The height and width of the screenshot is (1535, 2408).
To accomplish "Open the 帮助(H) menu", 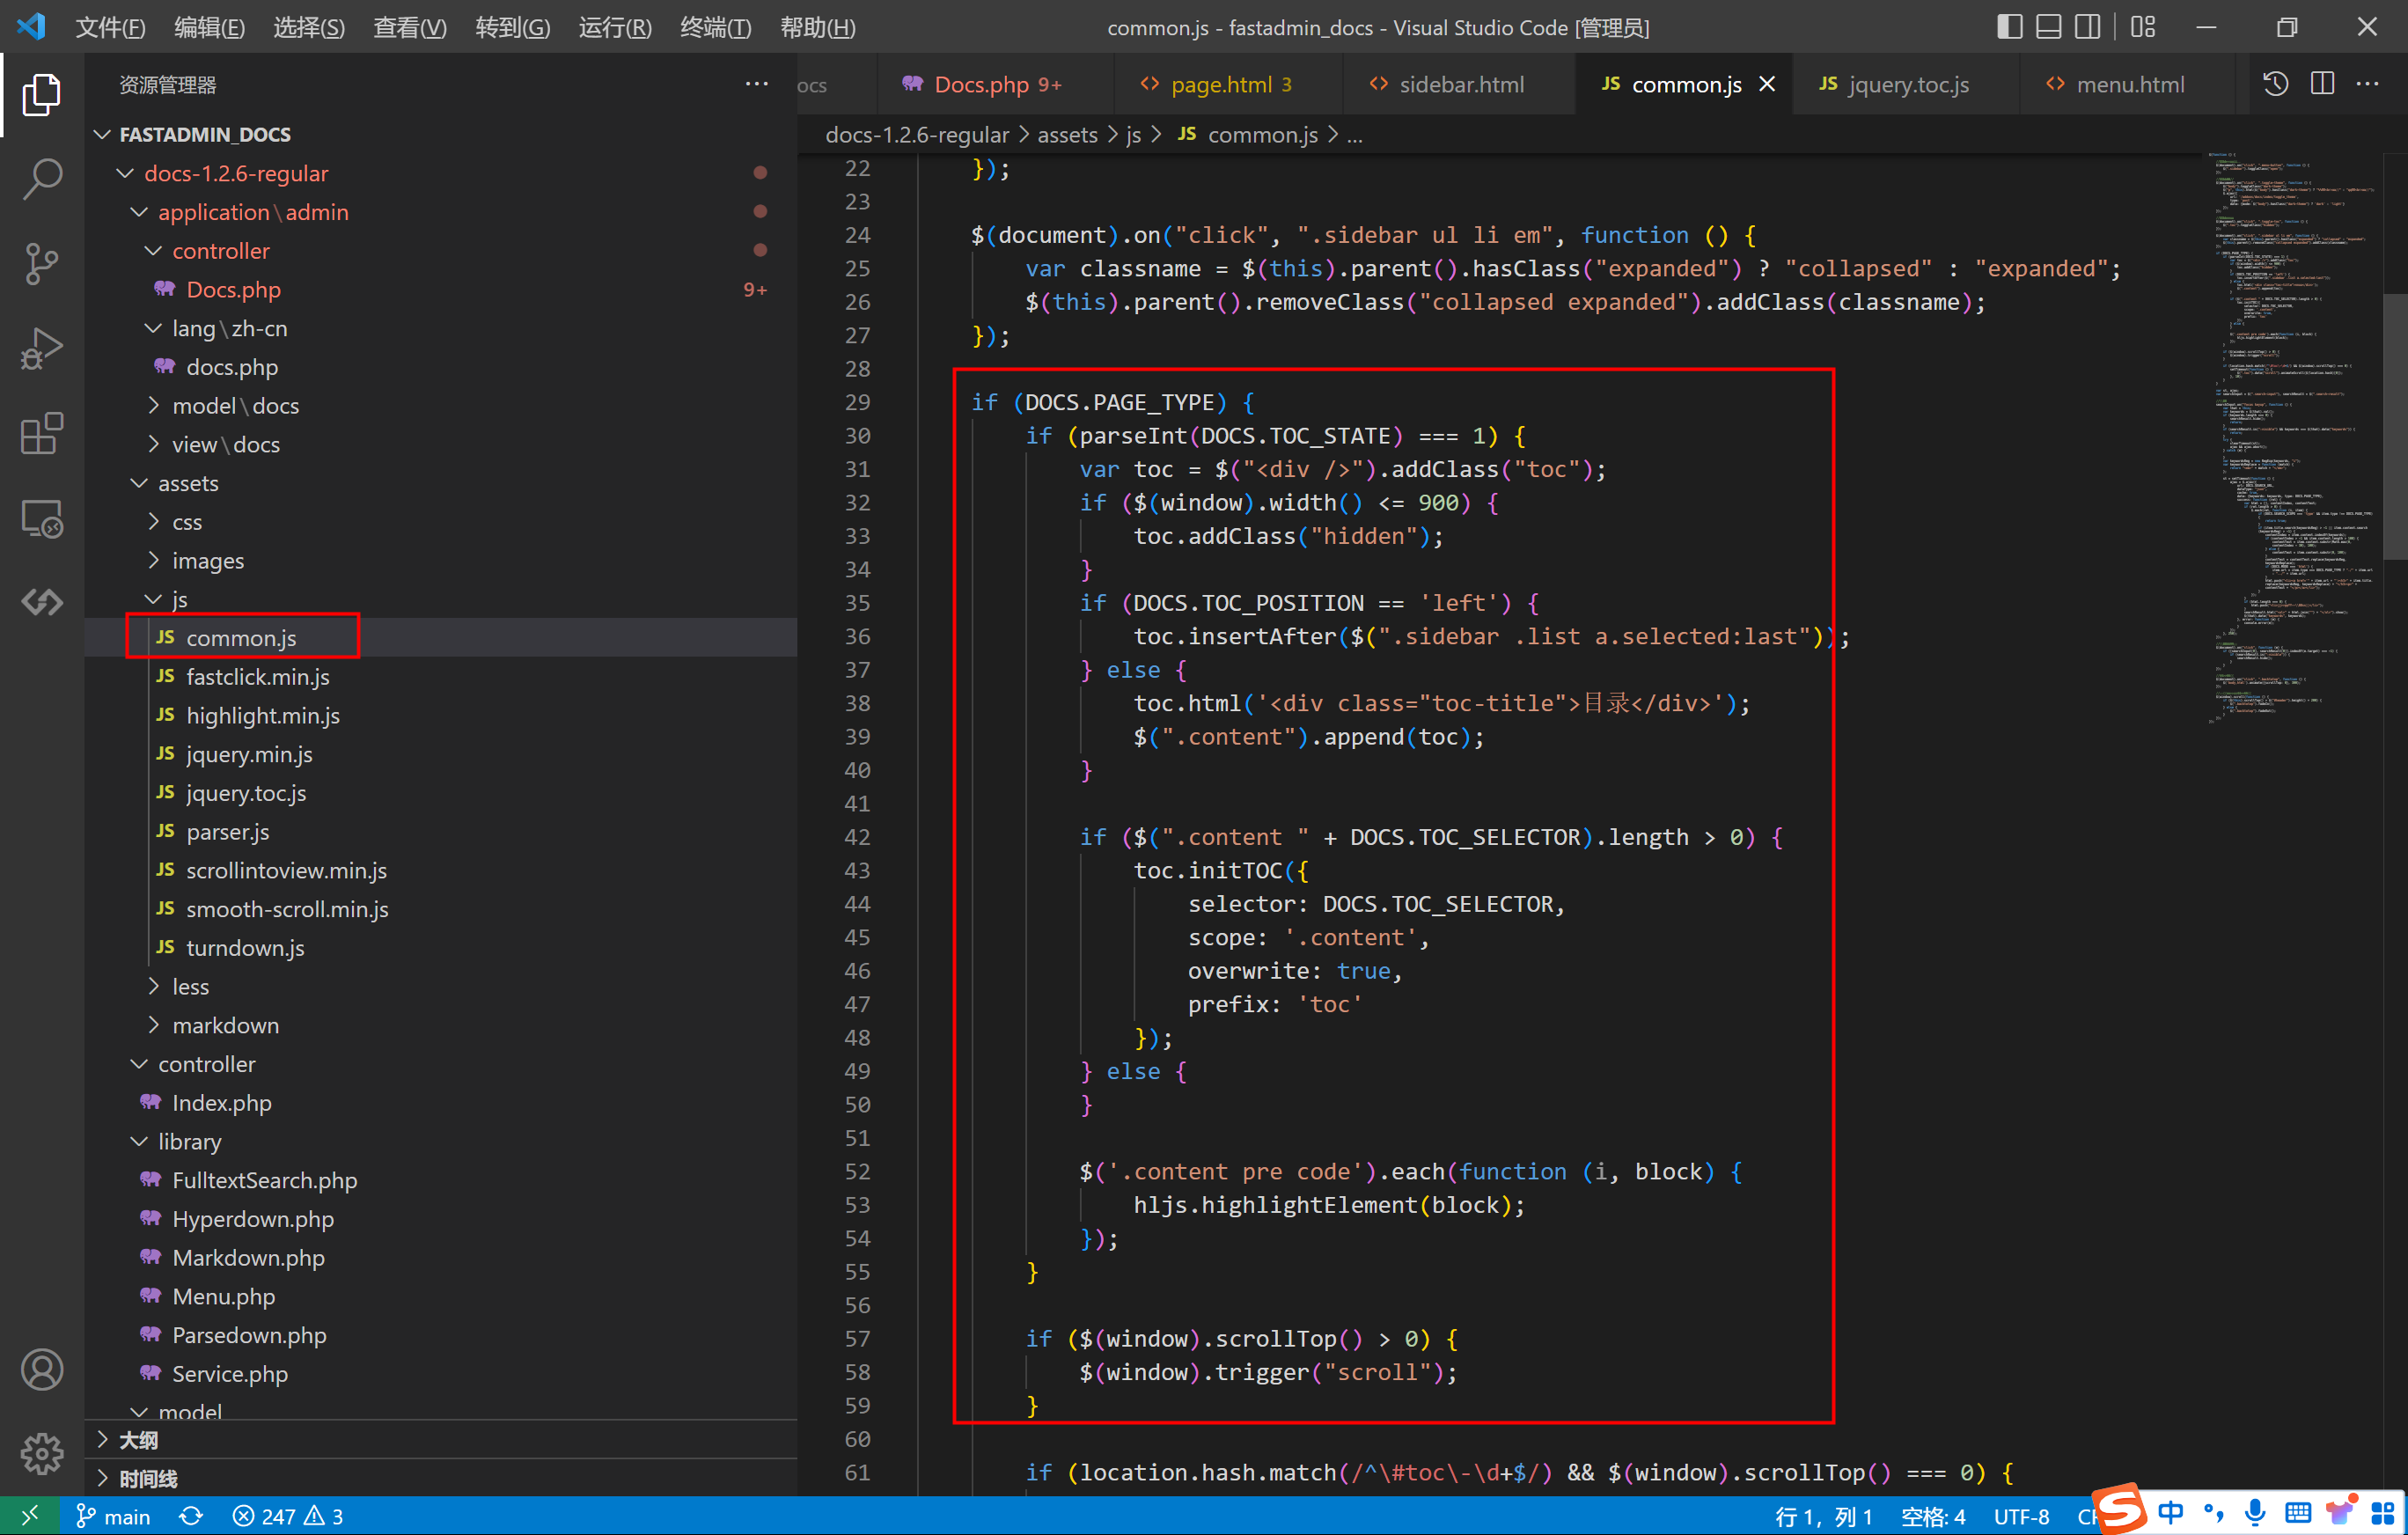I will tap(817, 27).
